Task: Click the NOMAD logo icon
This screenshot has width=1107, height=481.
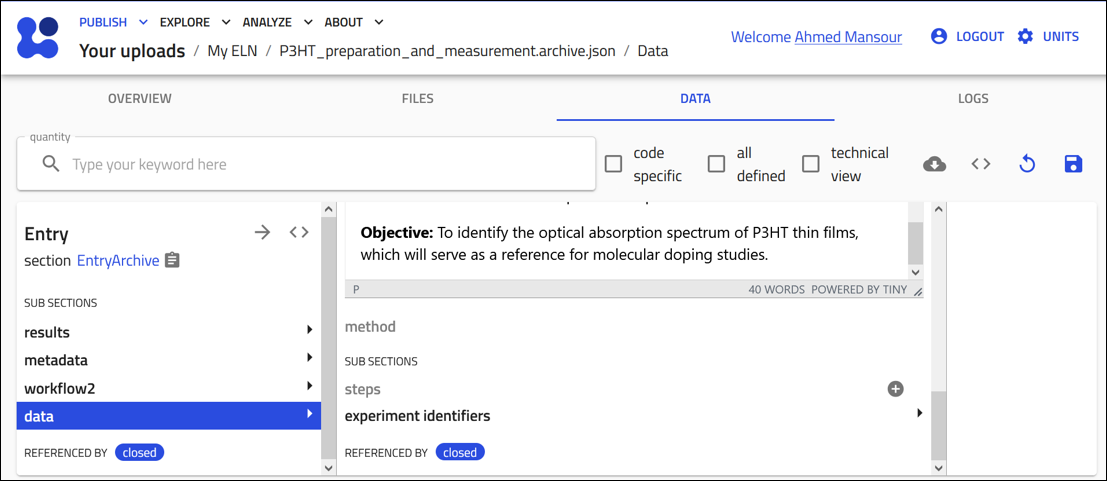Action: (39, 37)
